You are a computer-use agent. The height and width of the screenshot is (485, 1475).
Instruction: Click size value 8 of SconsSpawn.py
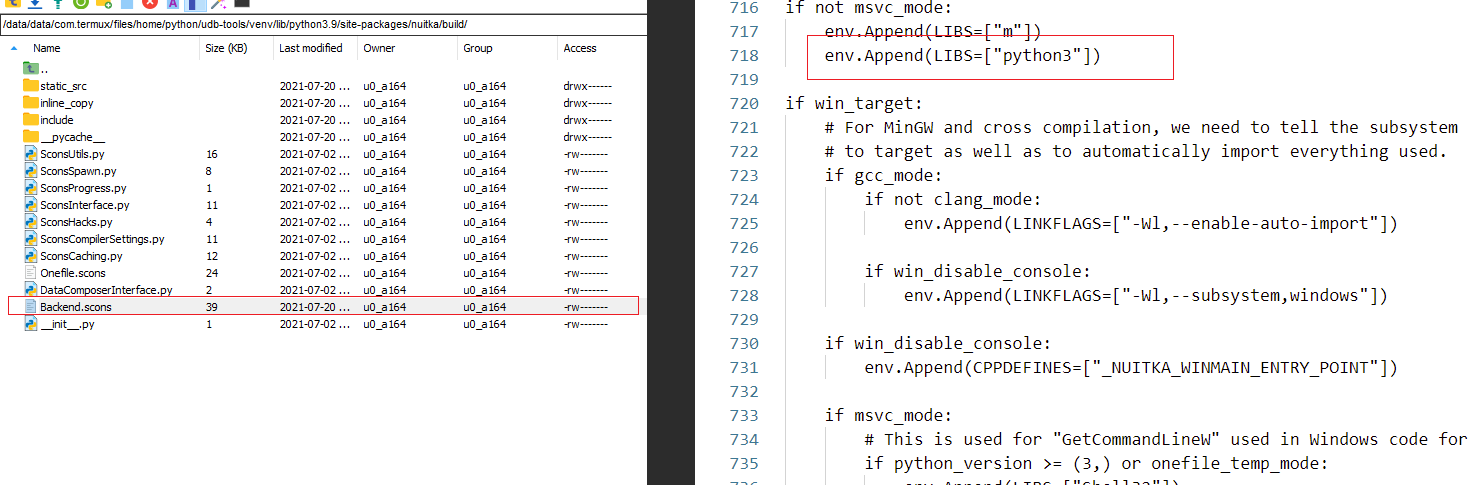[208, 171]
